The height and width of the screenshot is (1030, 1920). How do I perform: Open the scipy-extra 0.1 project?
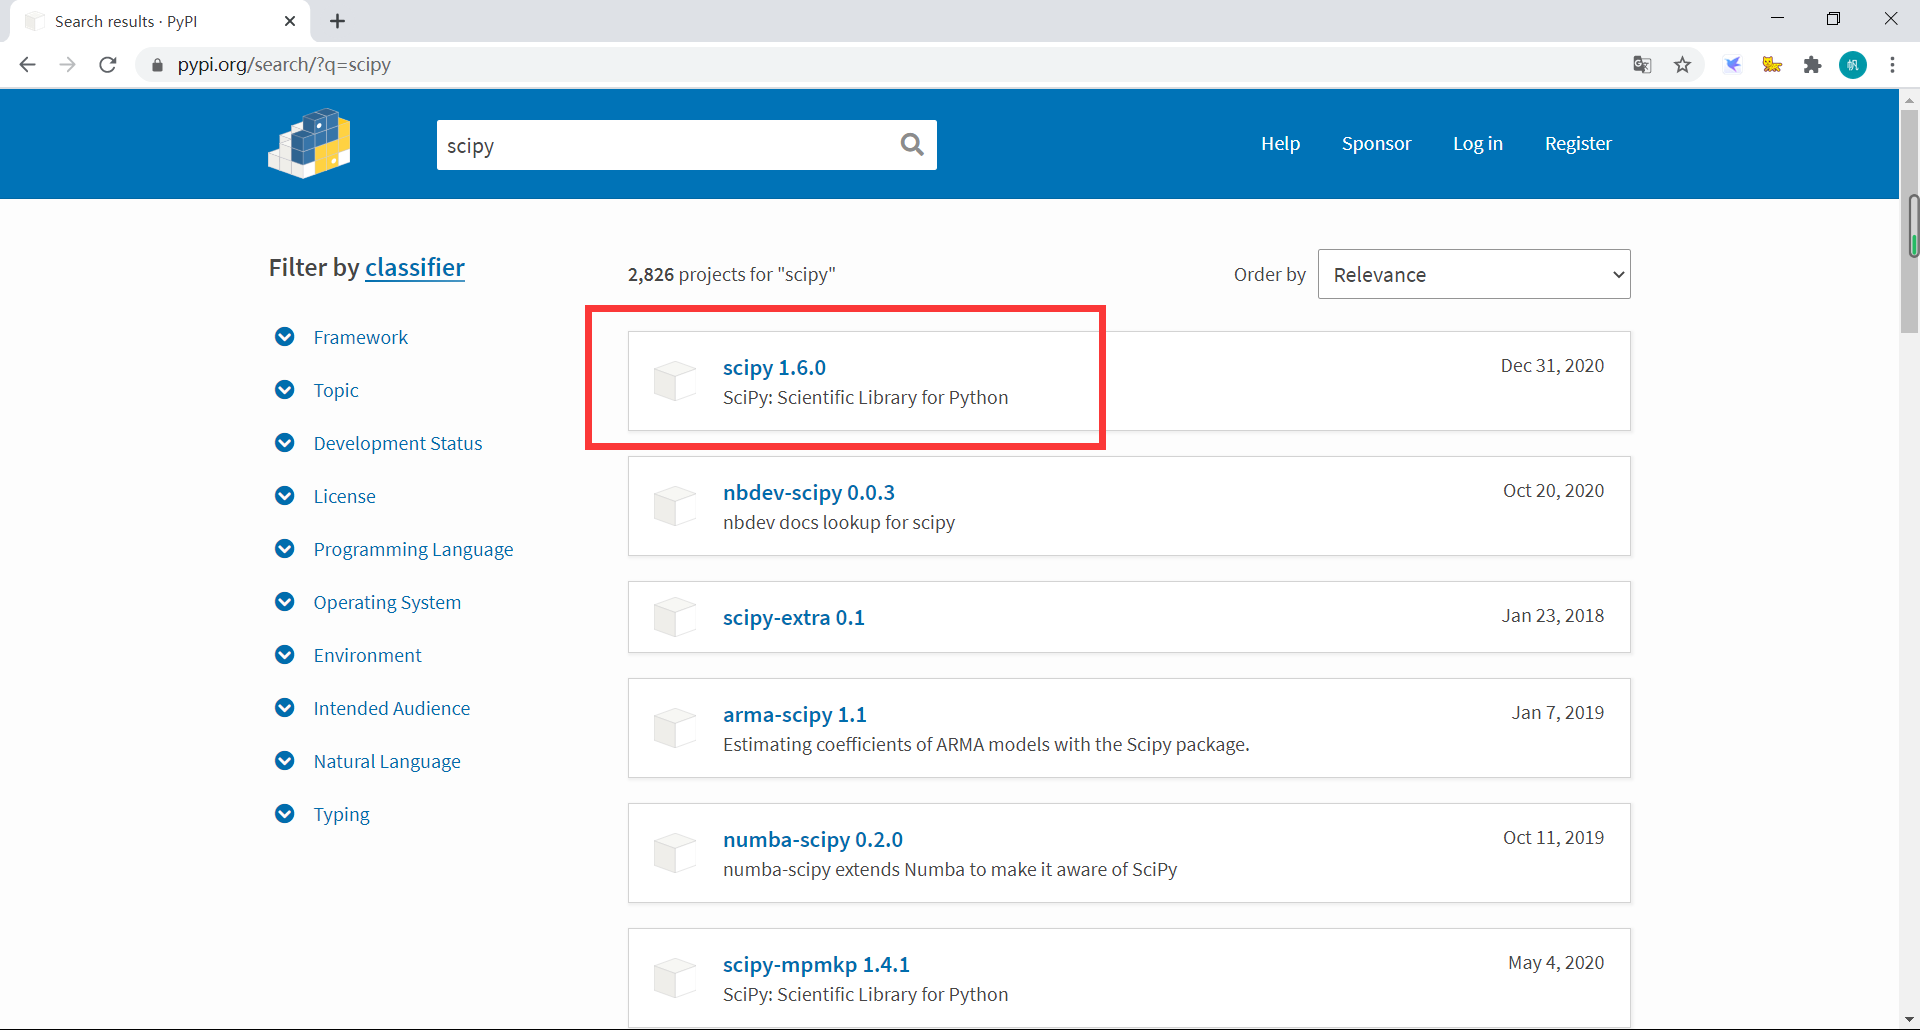794,618
